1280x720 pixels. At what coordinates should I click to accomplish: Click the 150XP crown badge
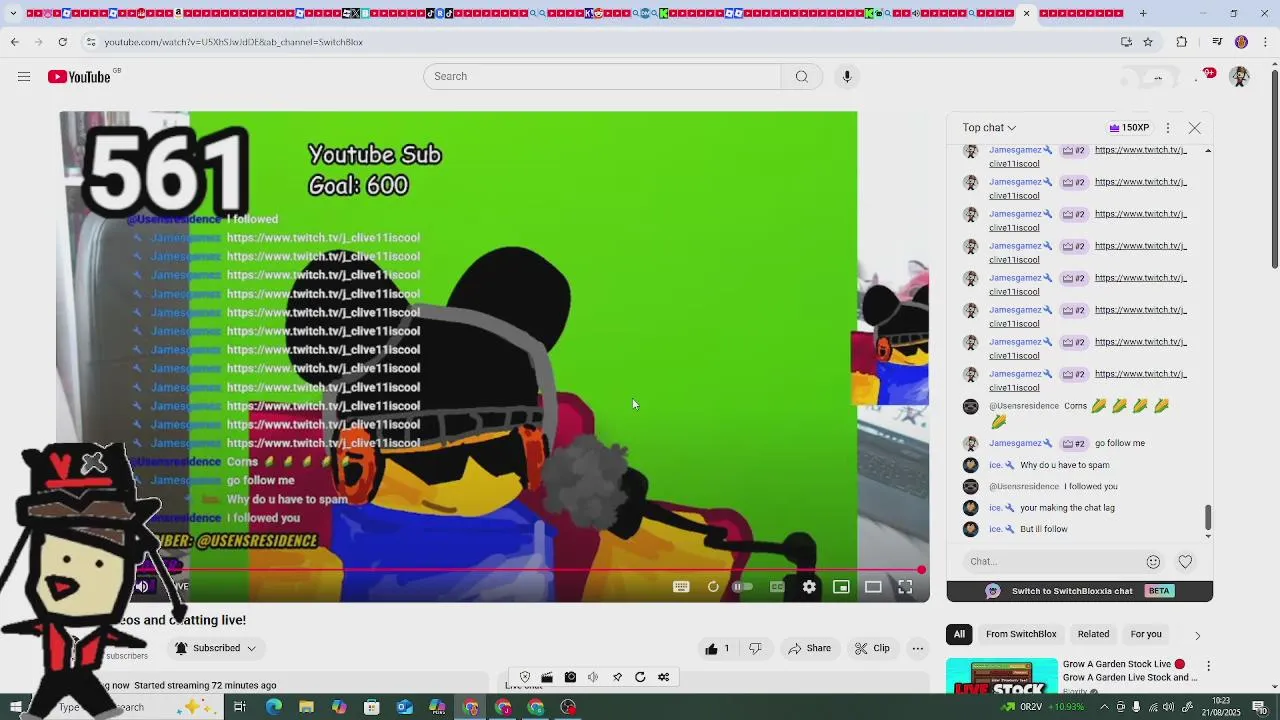(1129, 128)
